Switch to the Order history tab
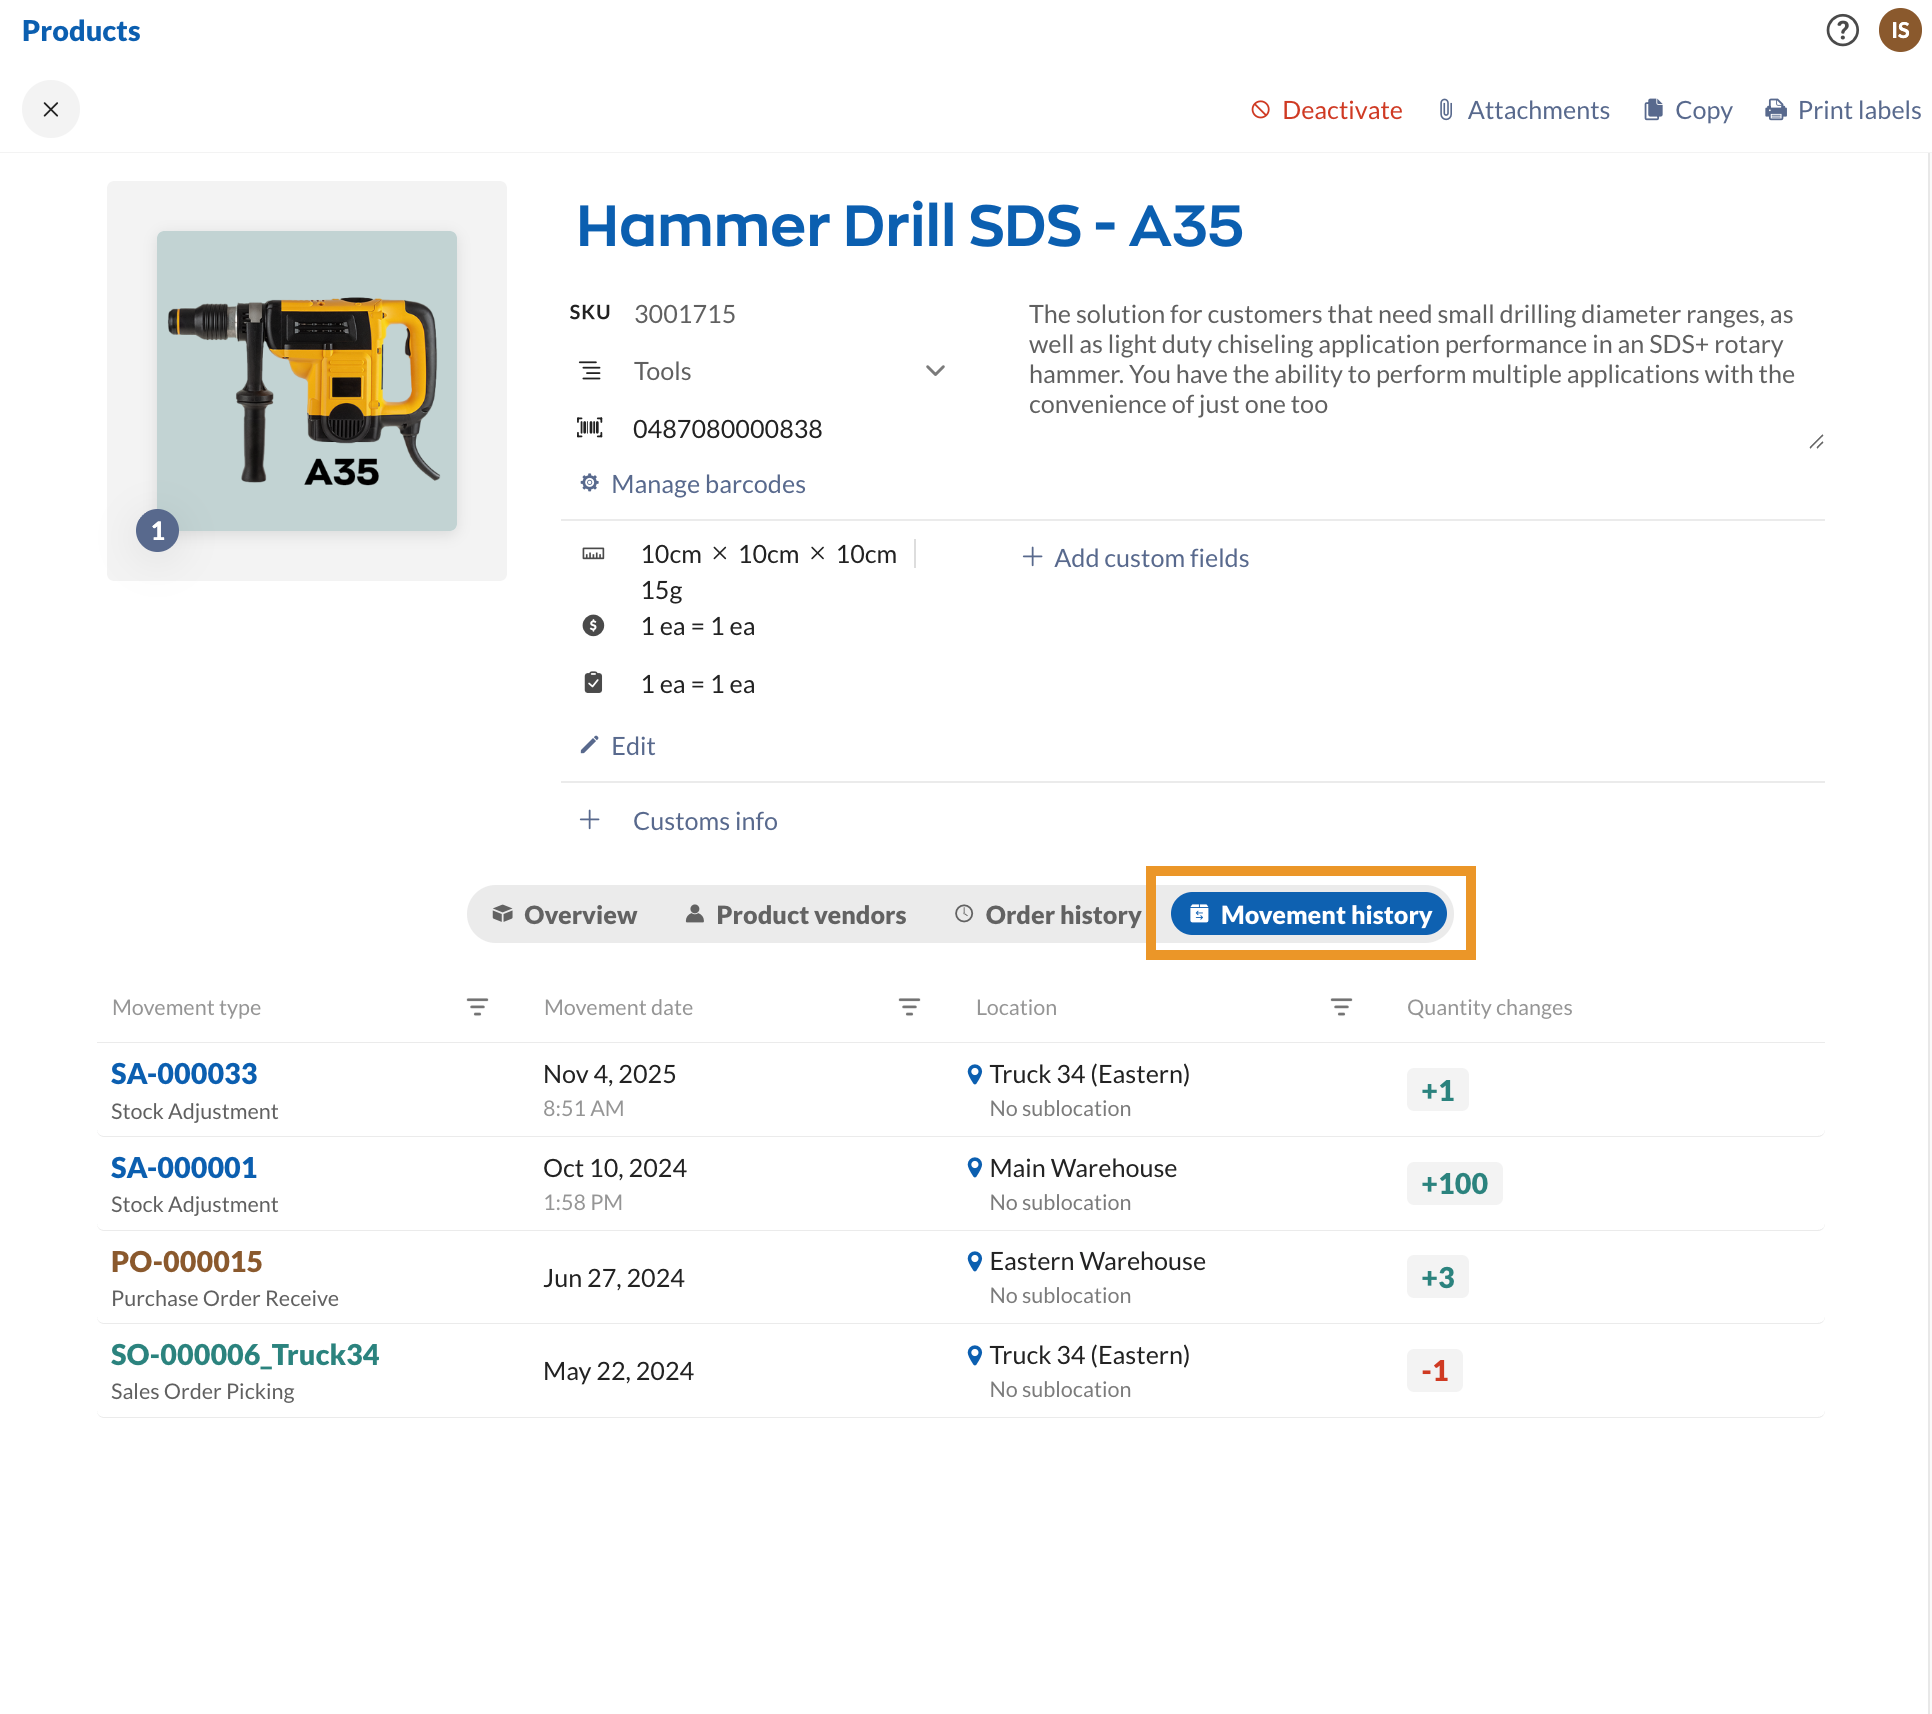 [x=1047, y=914]
